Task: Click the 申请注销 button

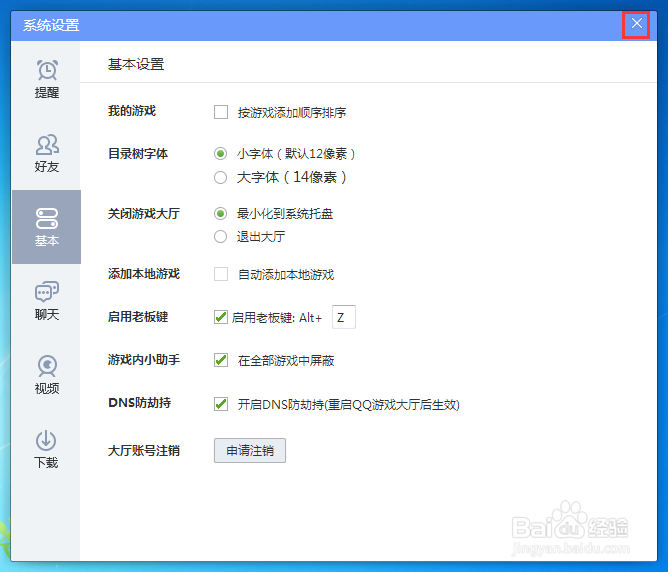Action: (250, 451)
